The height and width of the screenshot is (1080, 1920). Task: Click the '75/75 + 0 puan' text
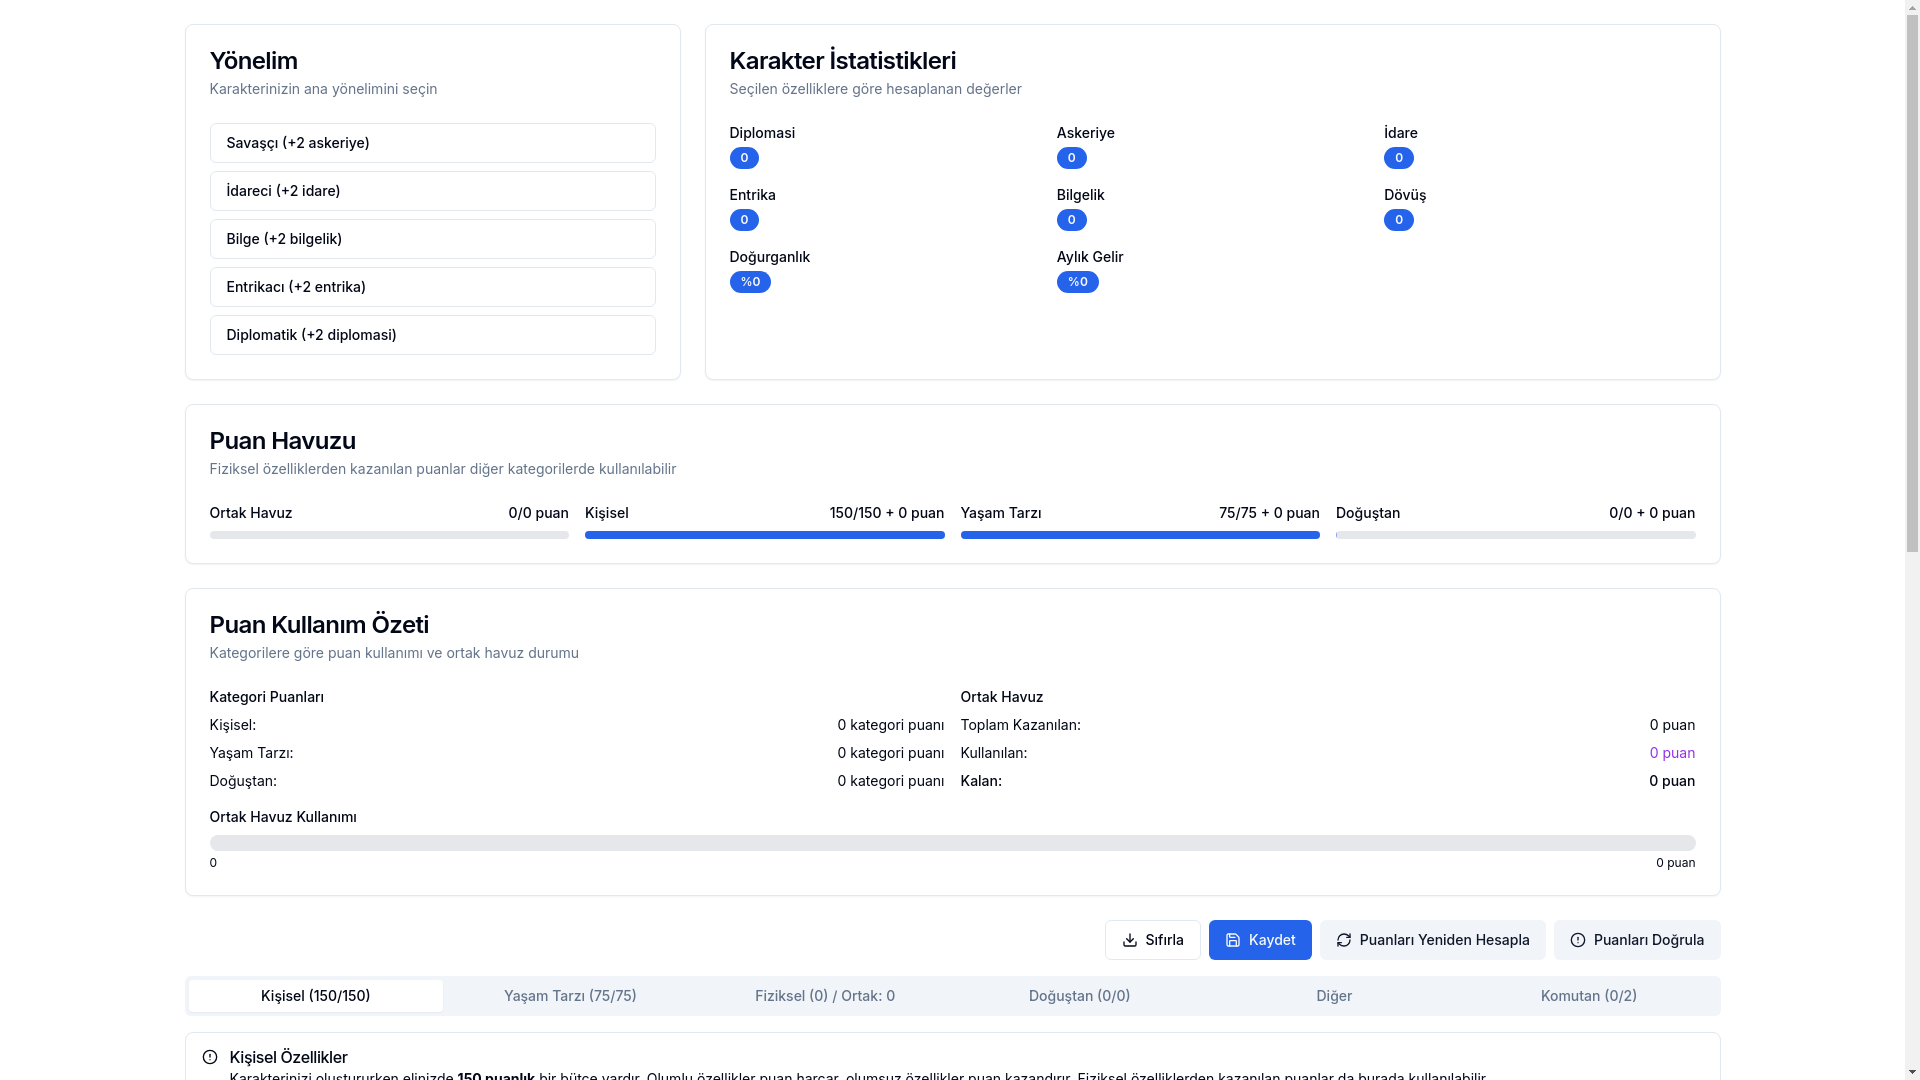1269,513
